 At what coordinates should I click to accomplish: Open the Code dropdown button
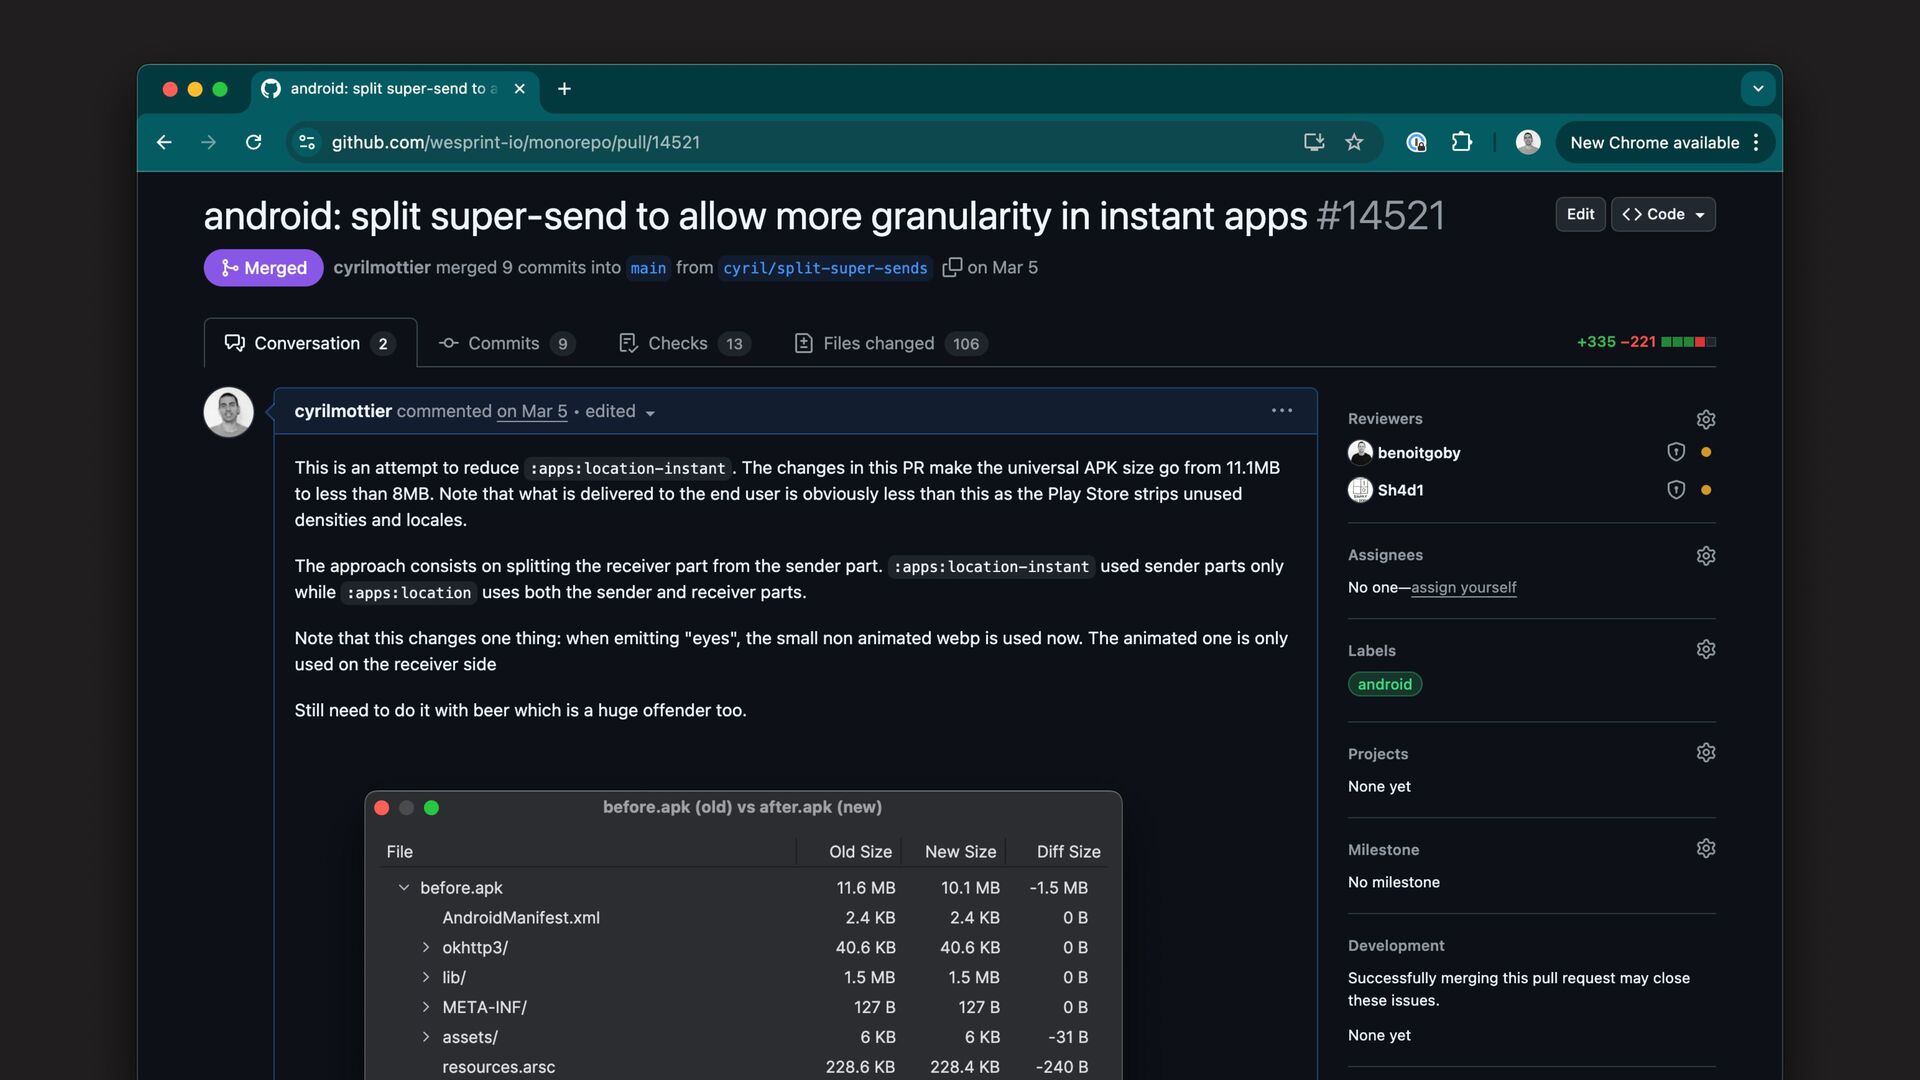(x=1663, y=214)
